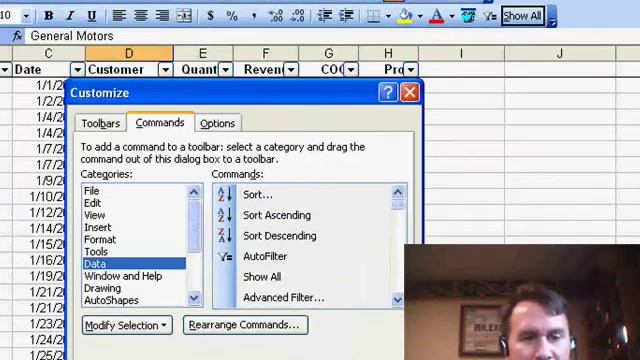The height and width of the screenshot is (360, 640).
Task: Center cell text
Action: coord(141,16)
